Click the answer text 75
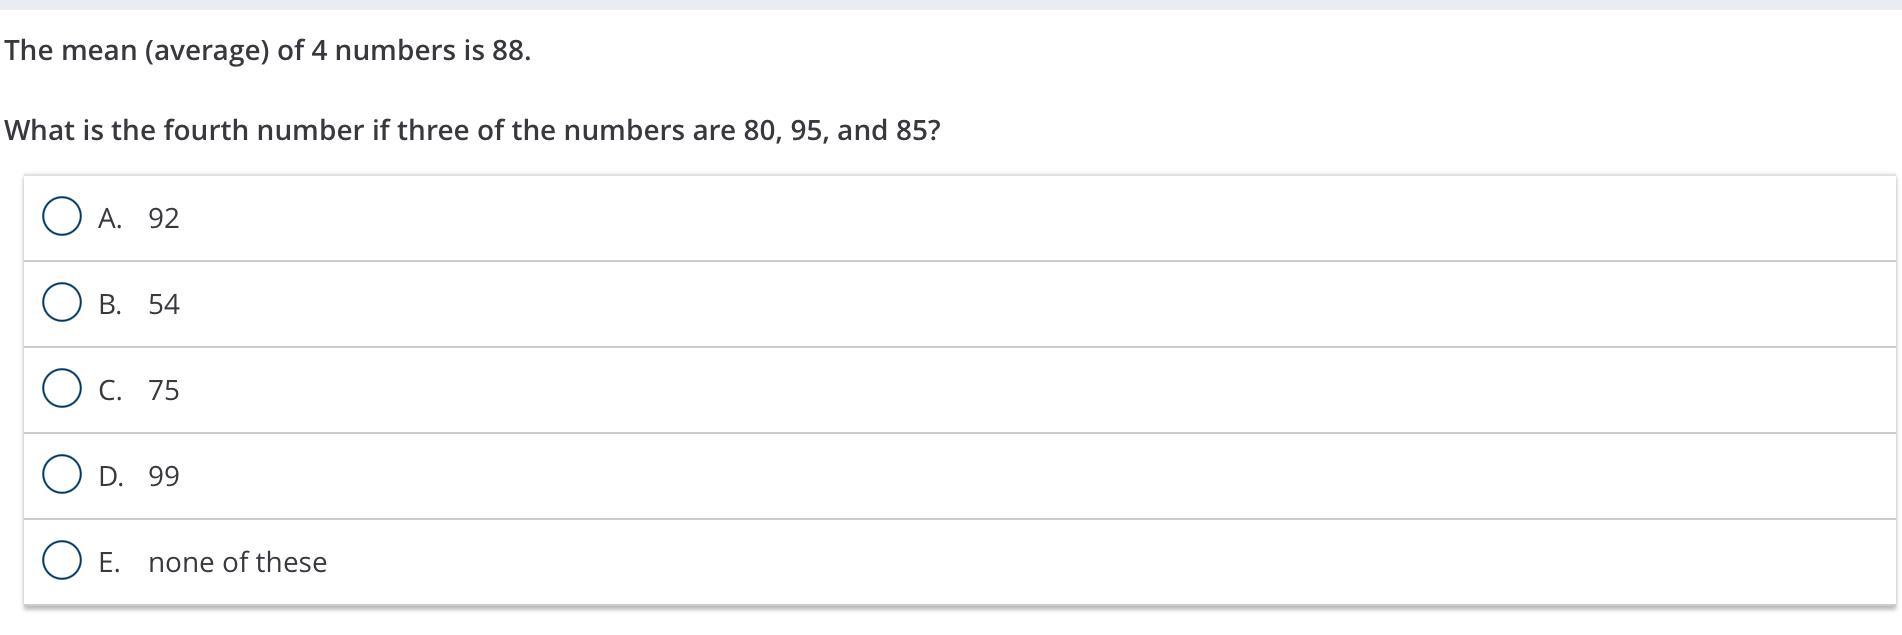Screen dimensions: 1902x635 [x=164, y=390]
